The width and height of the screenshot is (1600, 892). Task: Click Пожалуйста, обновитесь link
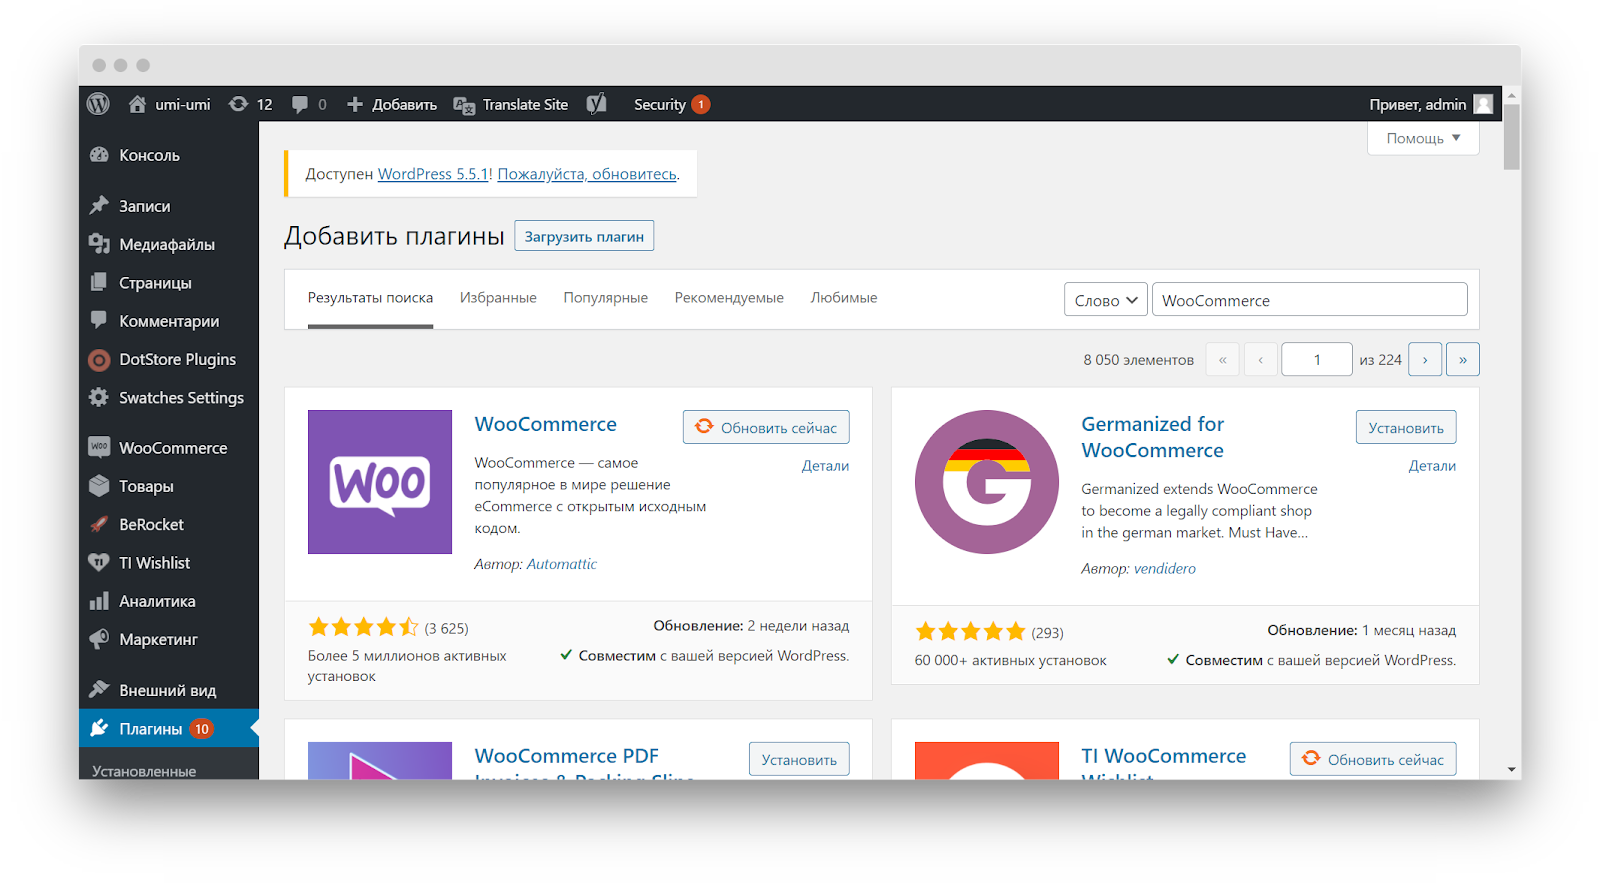pos(587,174)
